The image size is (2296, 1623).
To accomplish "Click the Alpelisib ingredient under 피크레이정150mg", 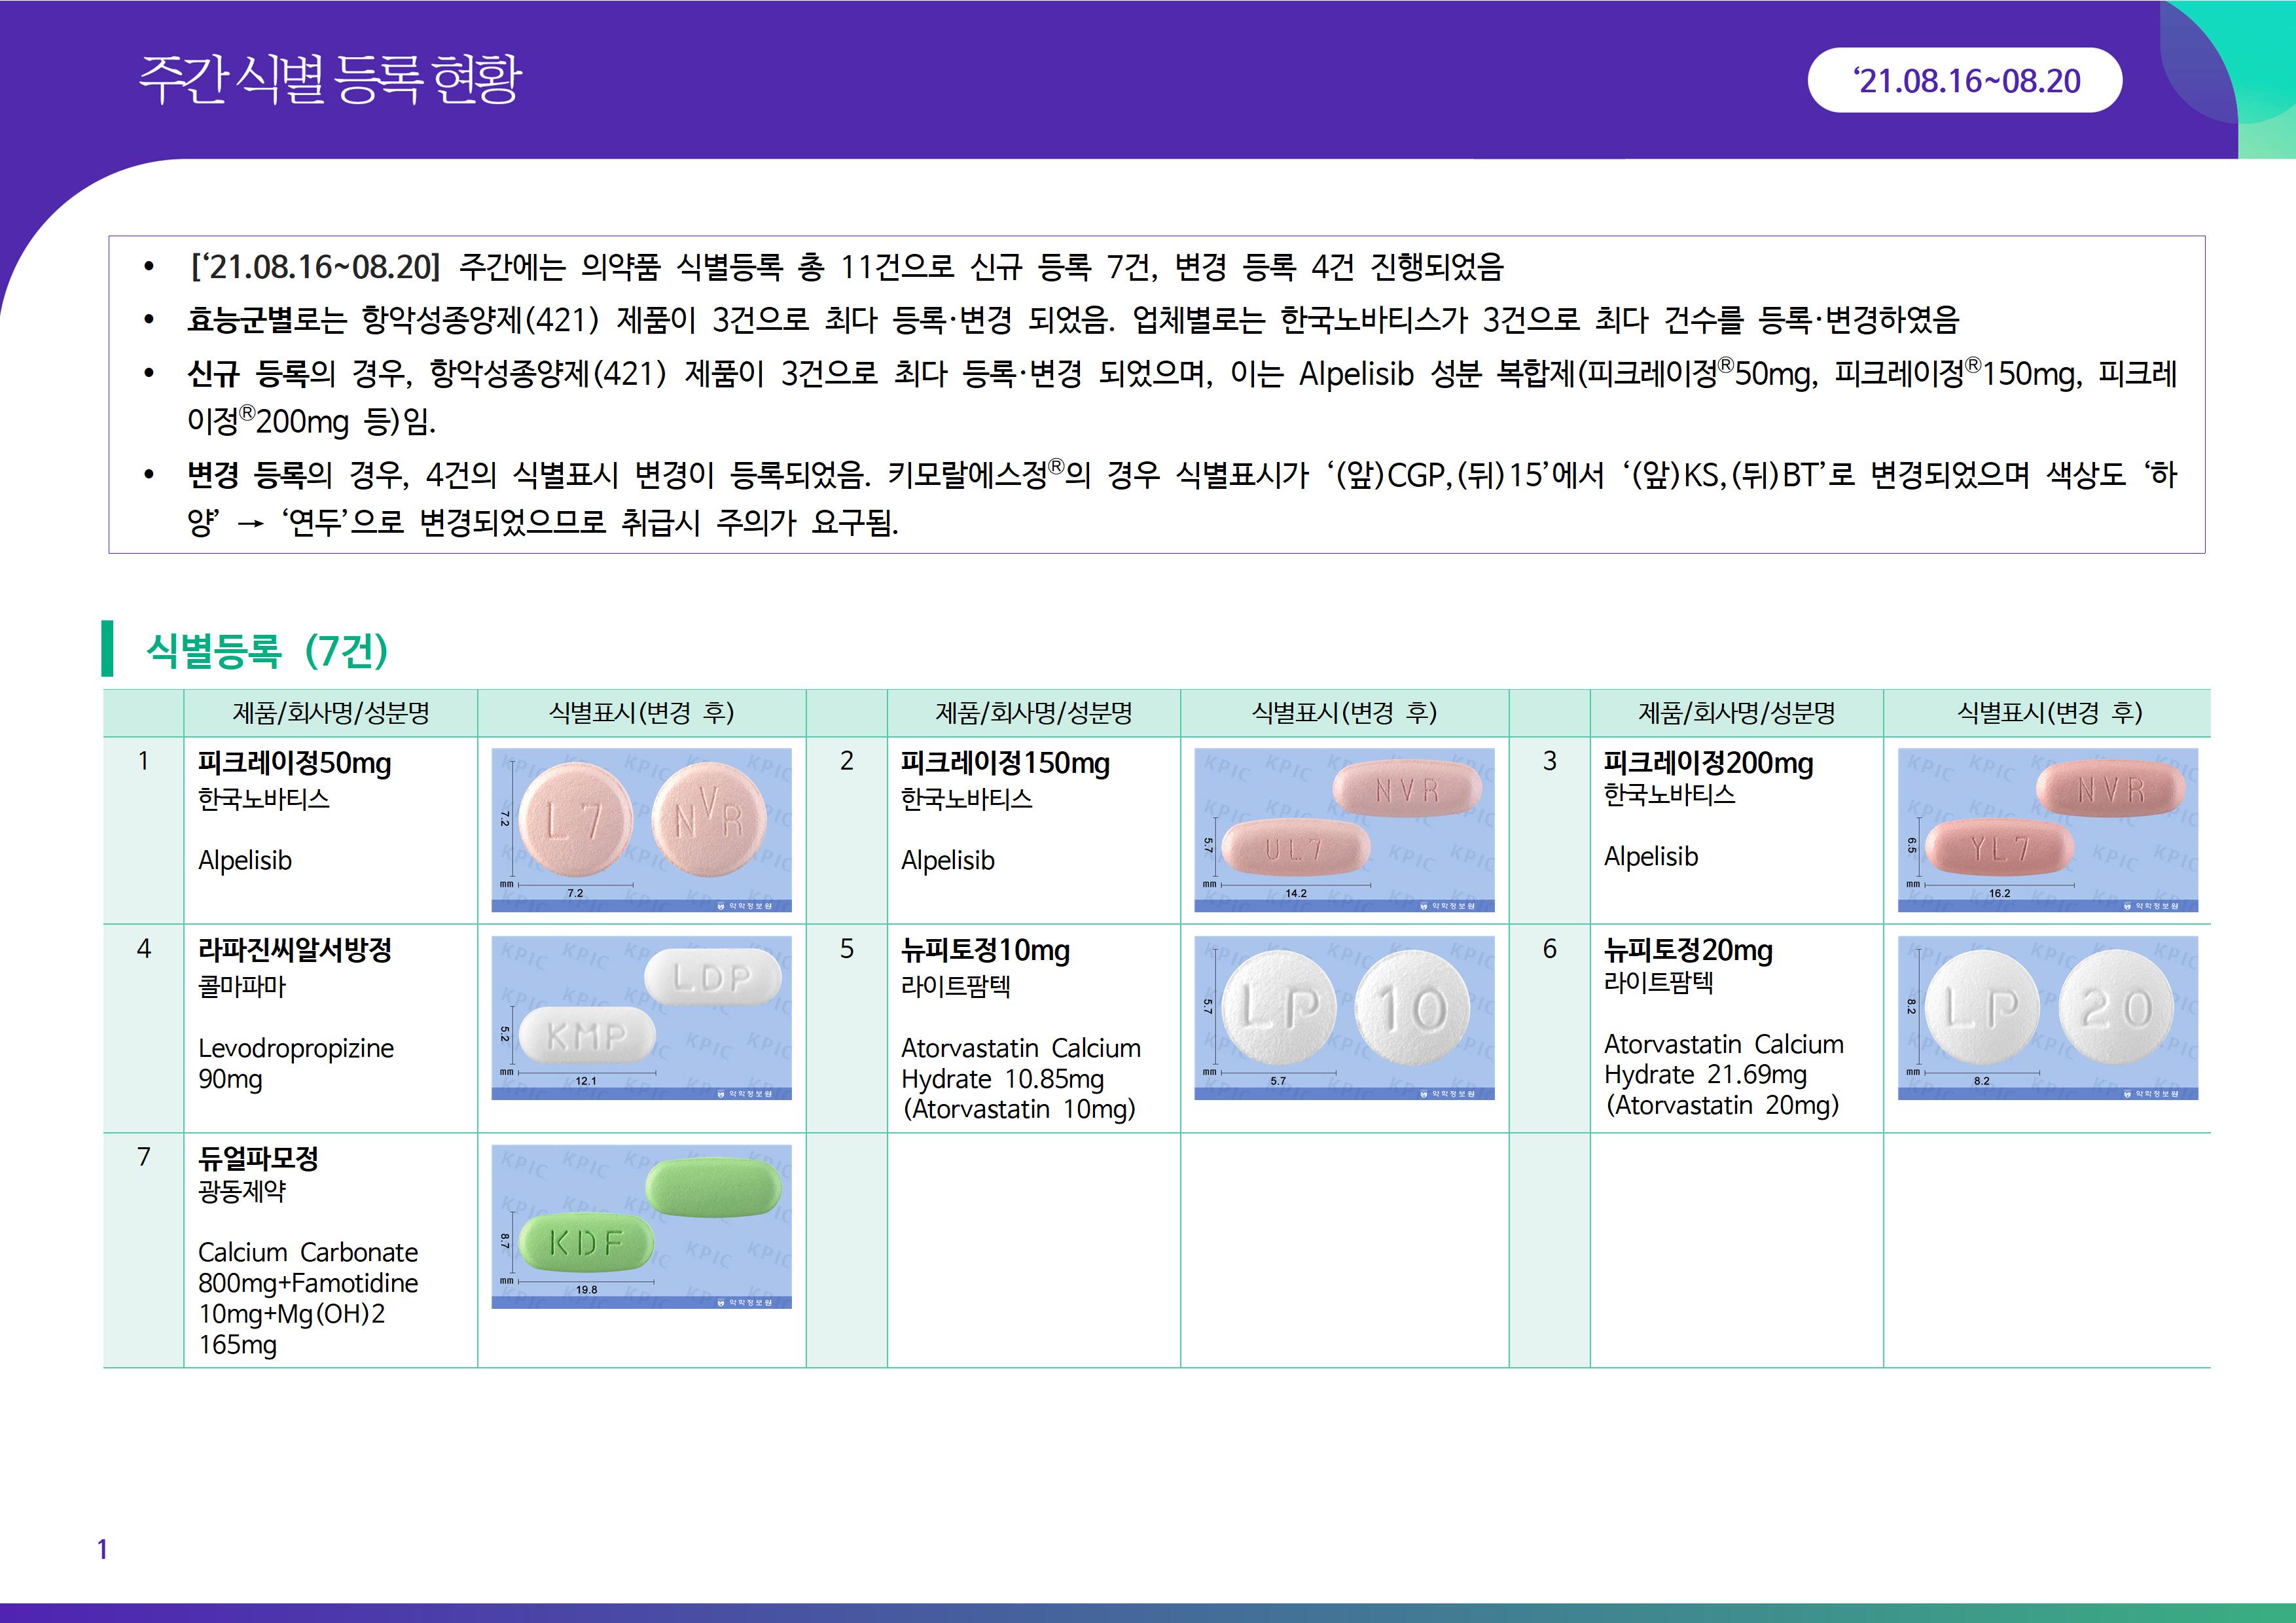I will (x=947, y=860).
